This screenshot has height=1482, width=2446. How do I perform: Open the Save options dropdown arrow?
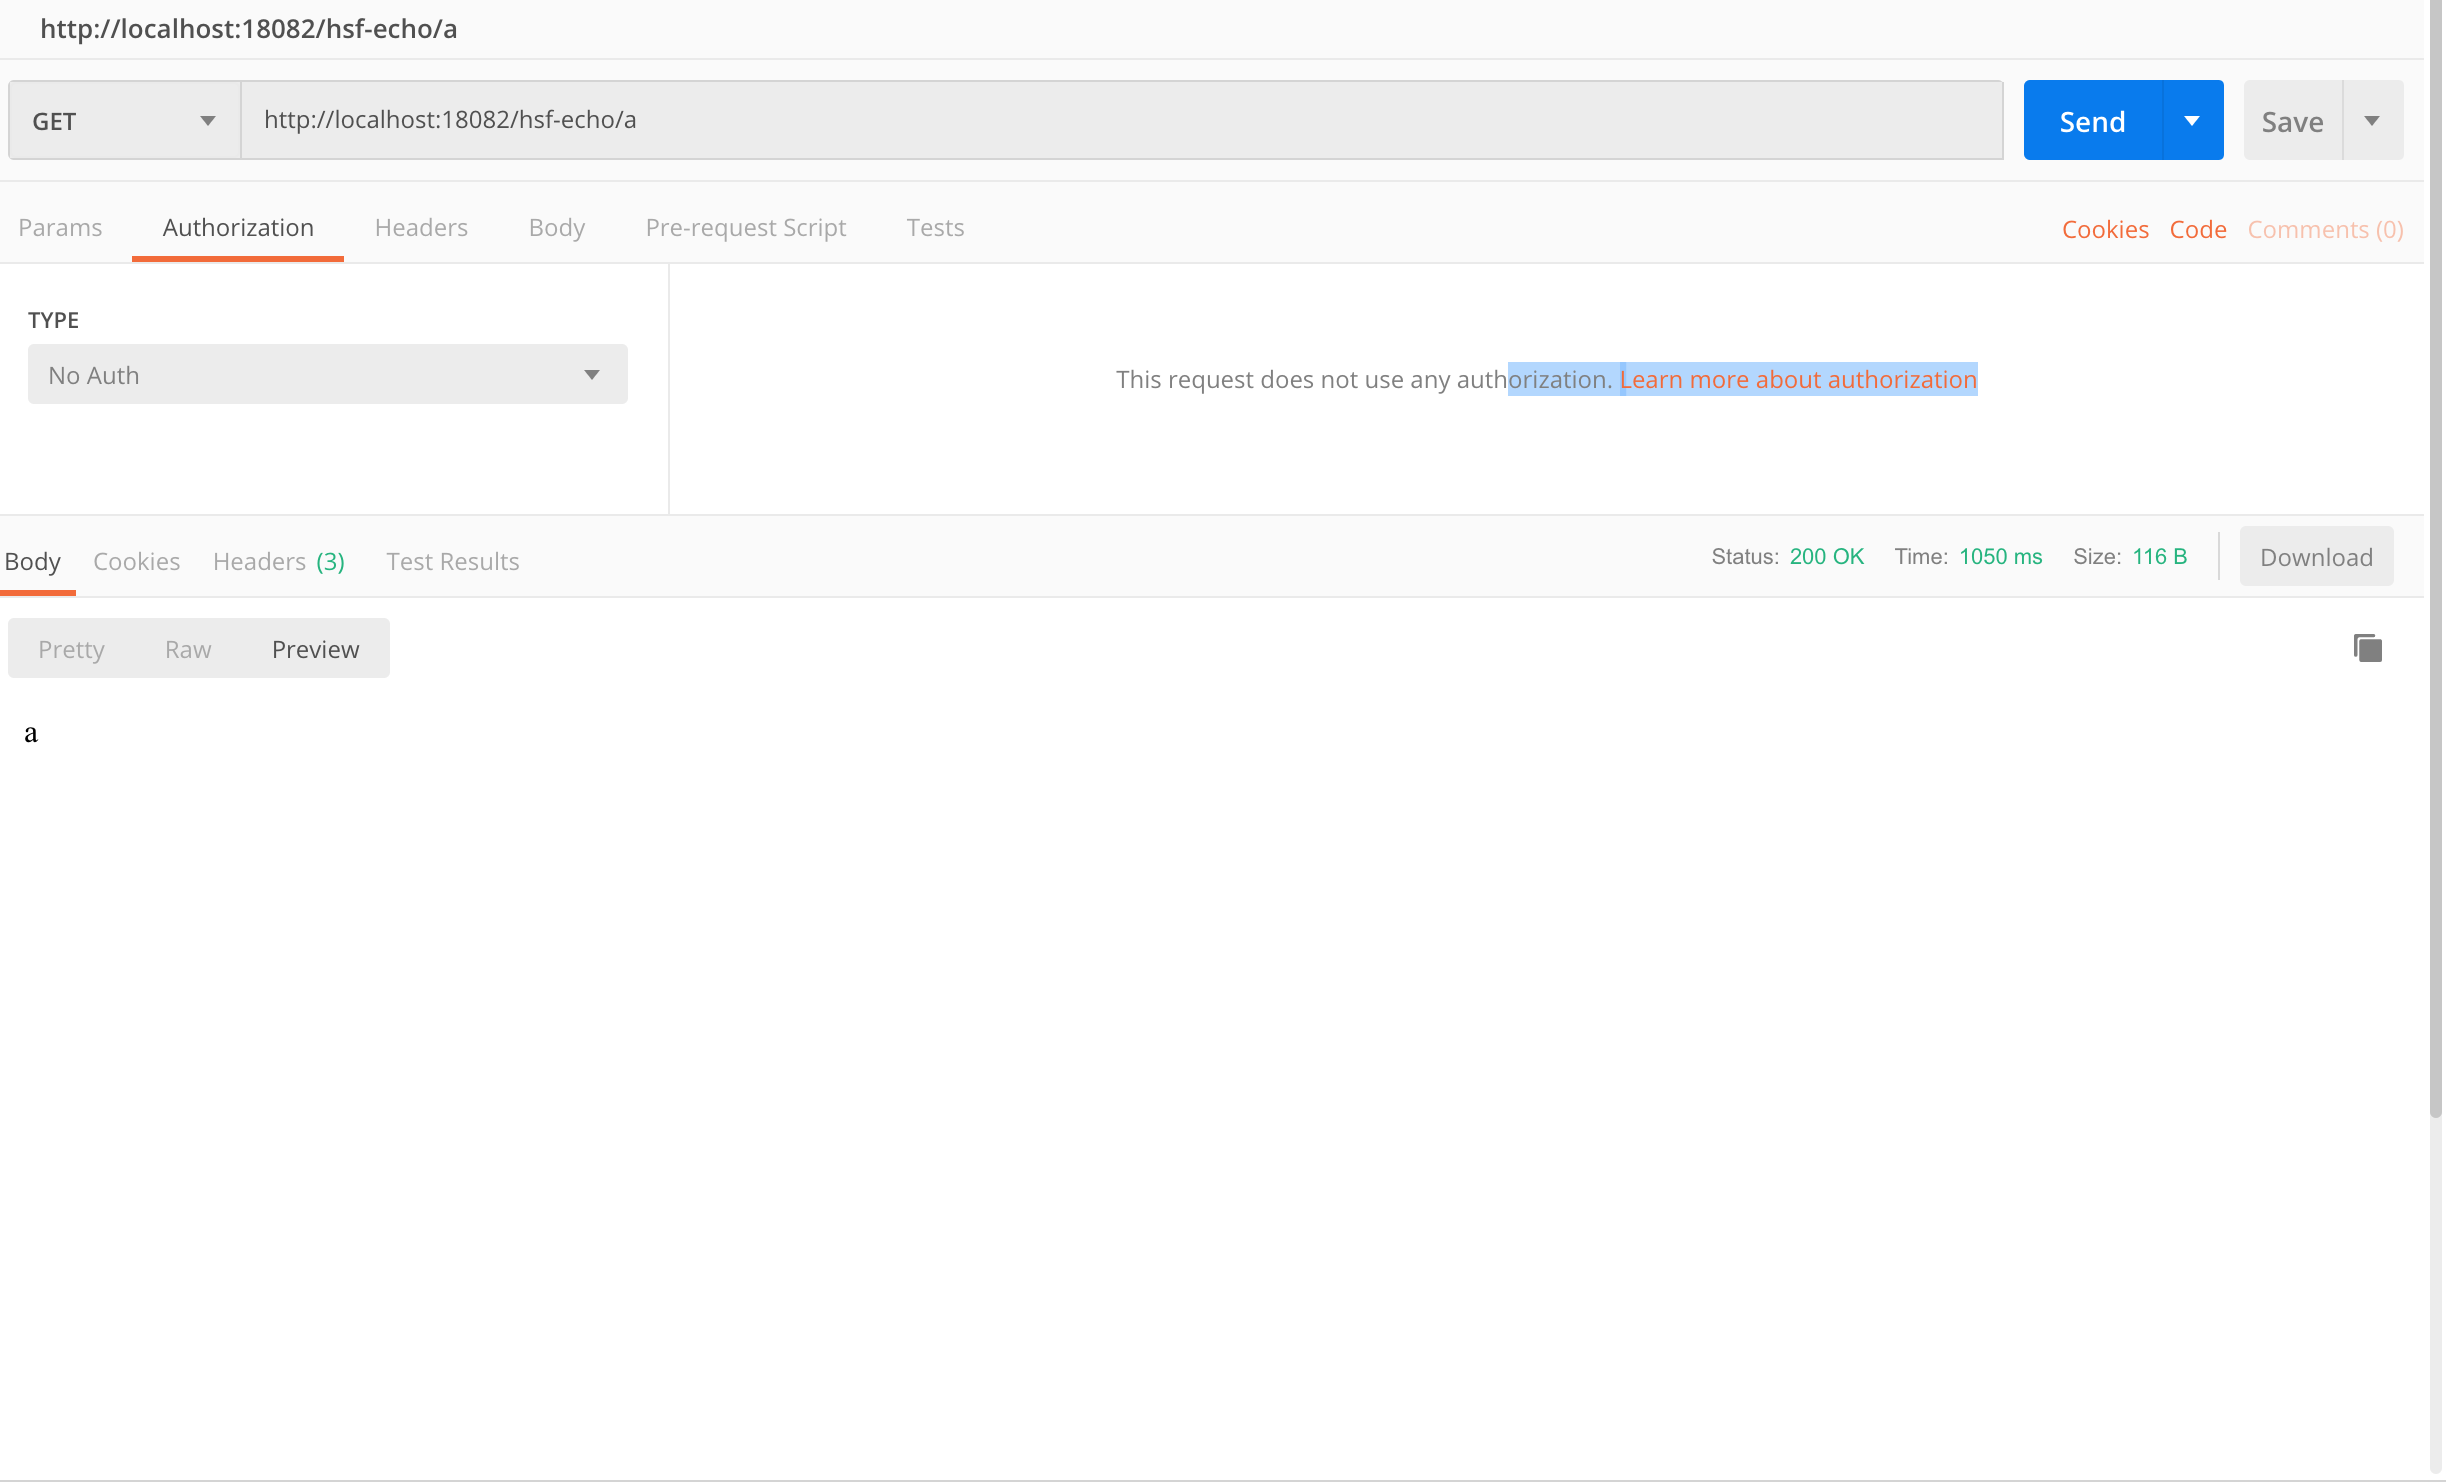(x=2372, y=121)
